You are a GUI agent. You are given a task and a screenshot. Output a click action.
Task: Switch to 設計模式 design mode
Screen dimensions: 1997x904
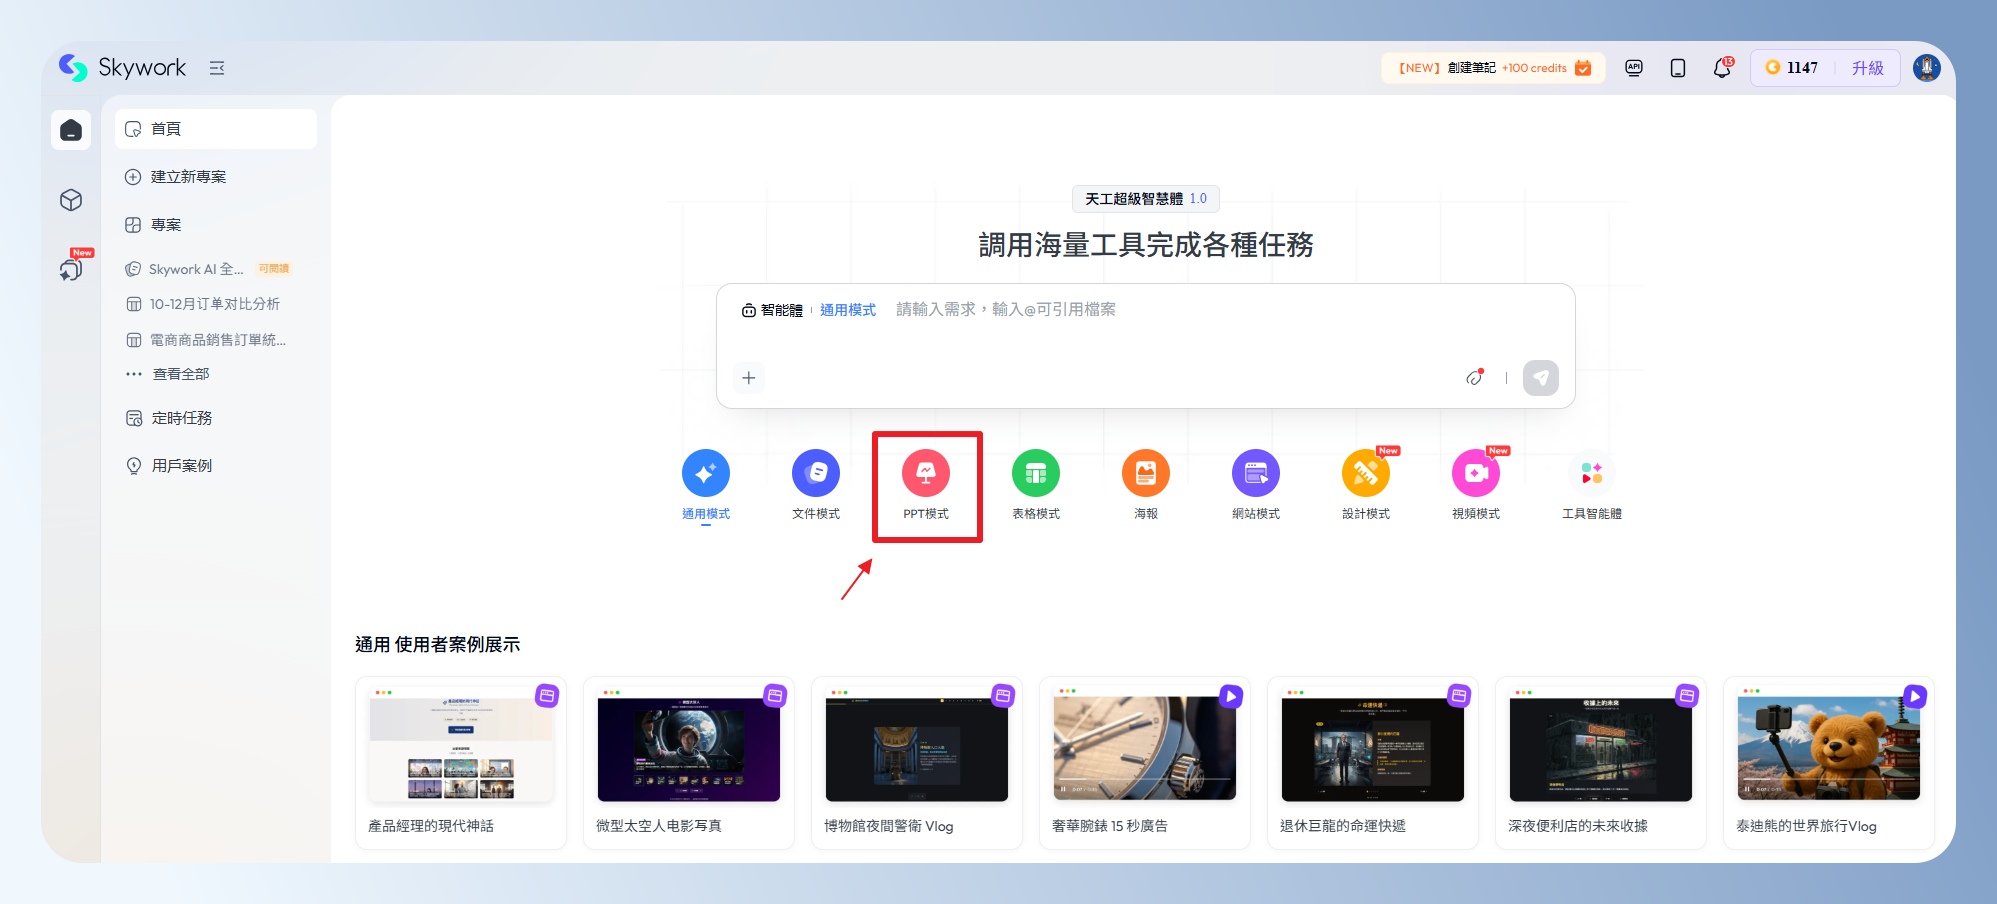tap(1366, 474)
